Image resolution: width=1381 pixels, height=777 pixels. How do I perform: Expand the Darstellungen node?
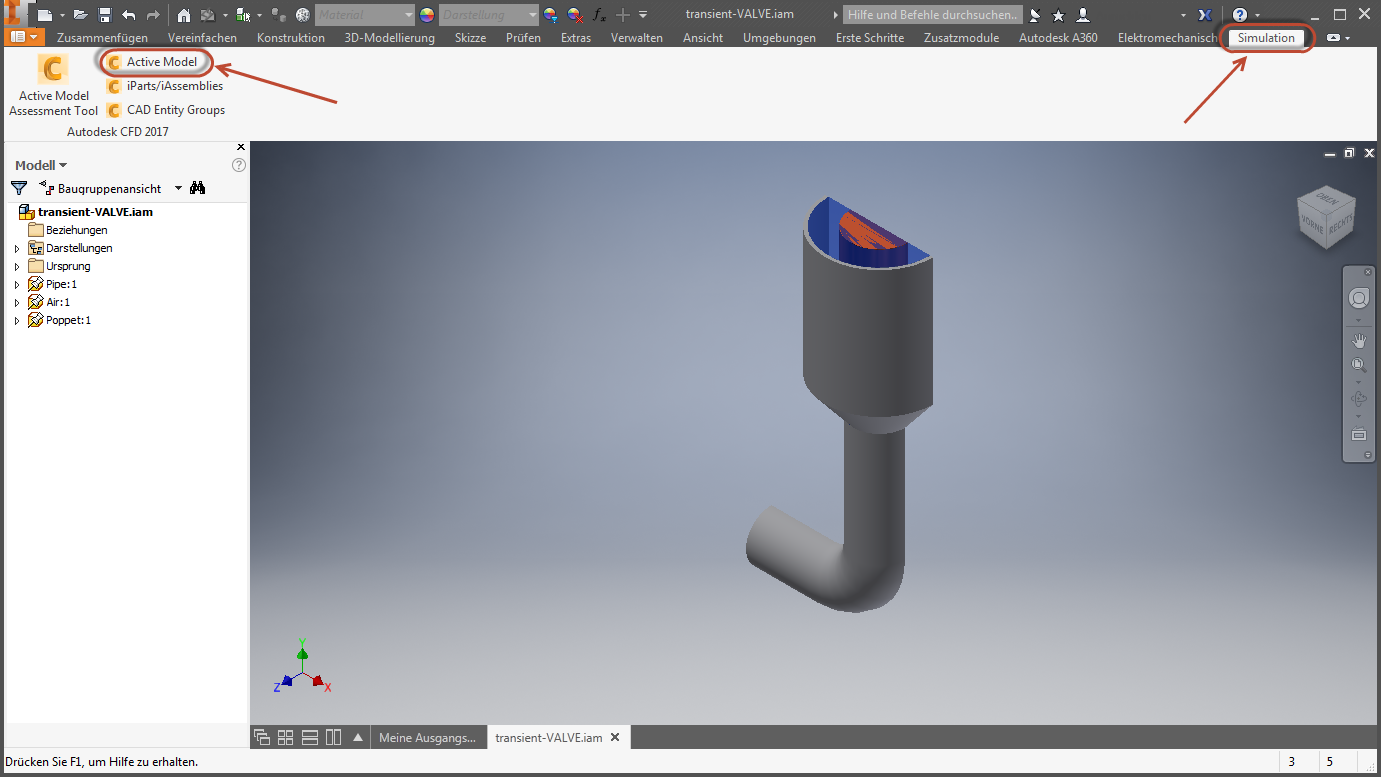click(17, 248)
